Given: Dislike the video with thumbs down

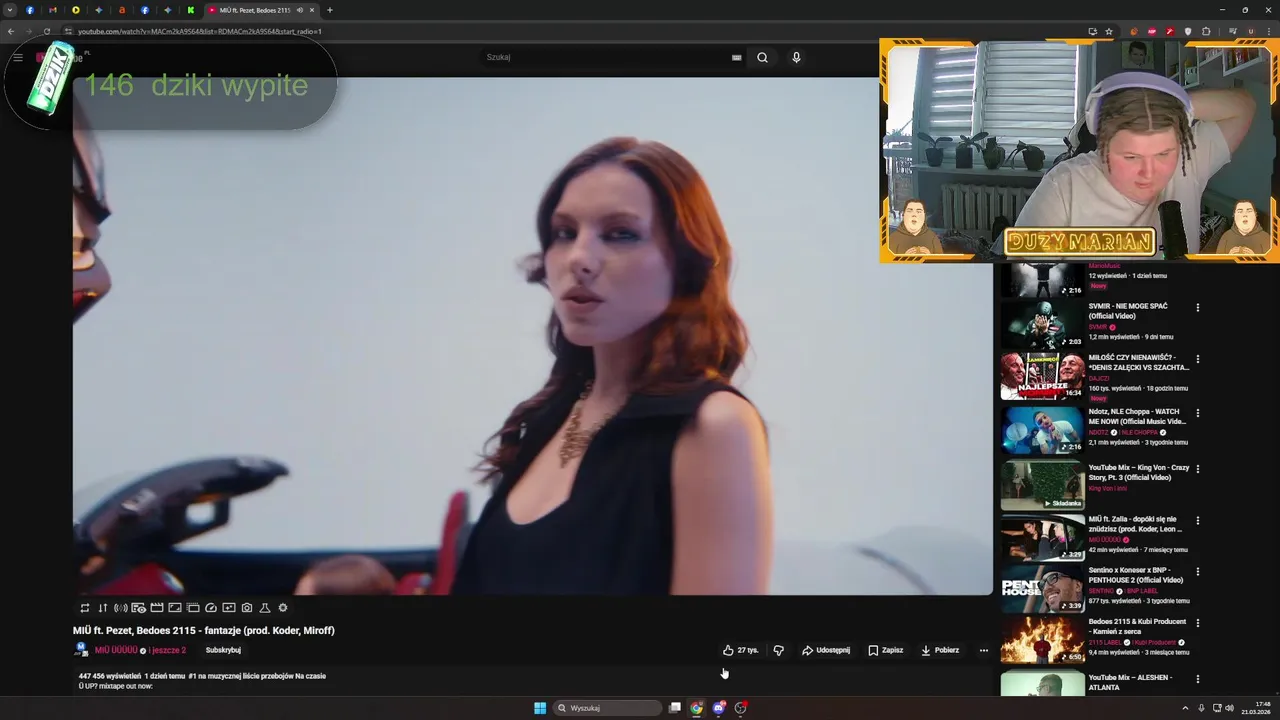Looking at the screenshot, I should click(x=779, y=650).
